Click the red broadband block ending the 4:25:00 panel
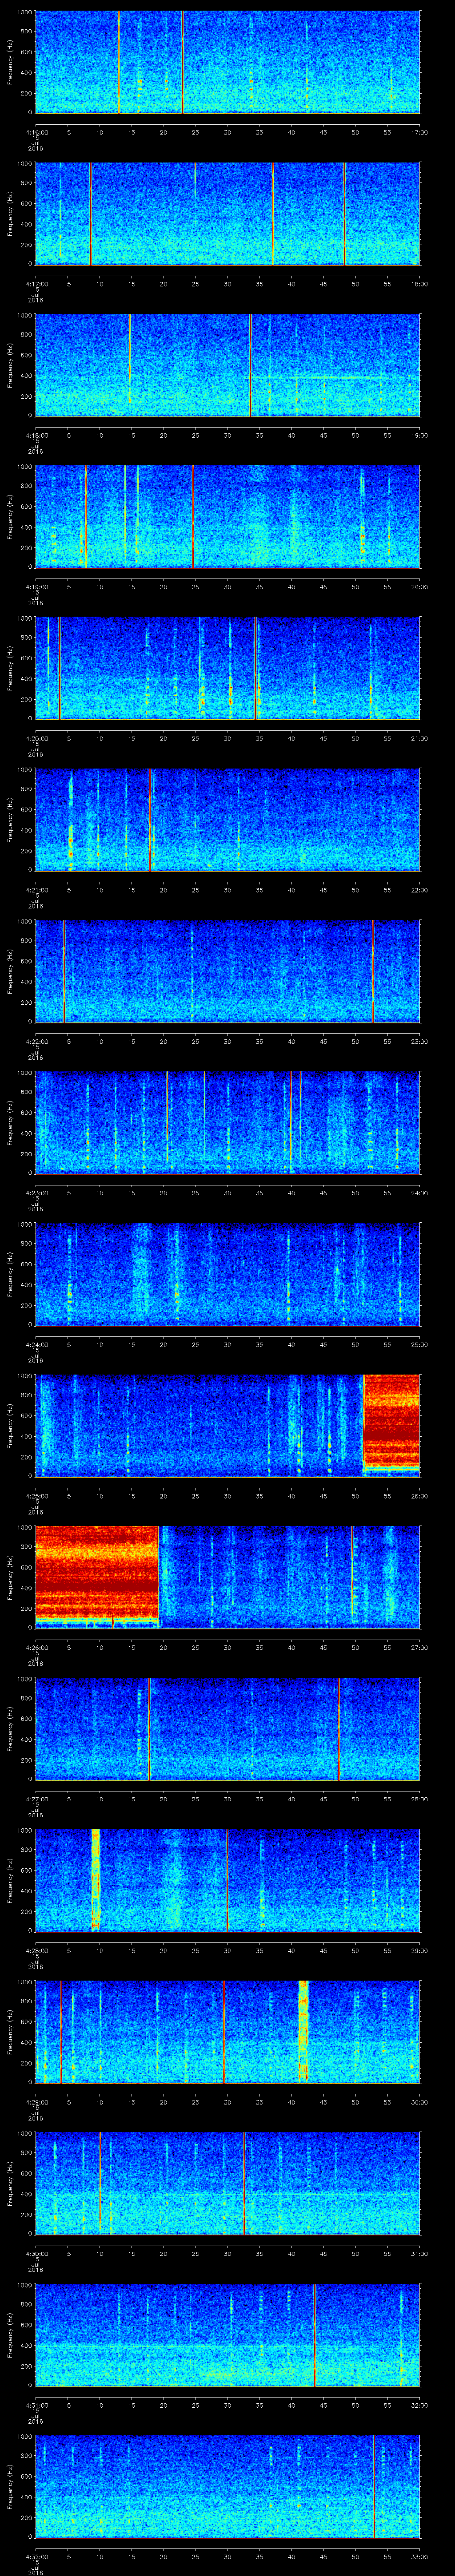 [x=391, y=1422]
